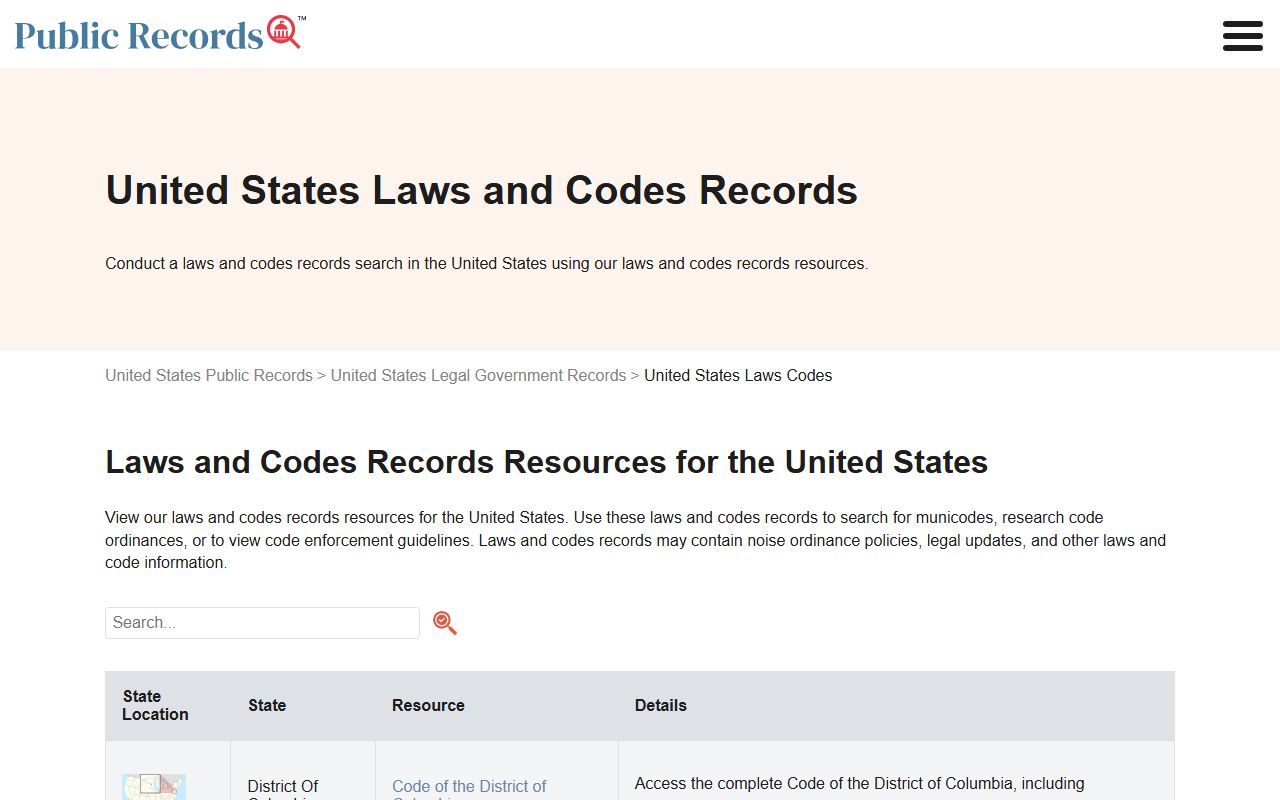Open the Code of the District link

(x=469, y=787)
